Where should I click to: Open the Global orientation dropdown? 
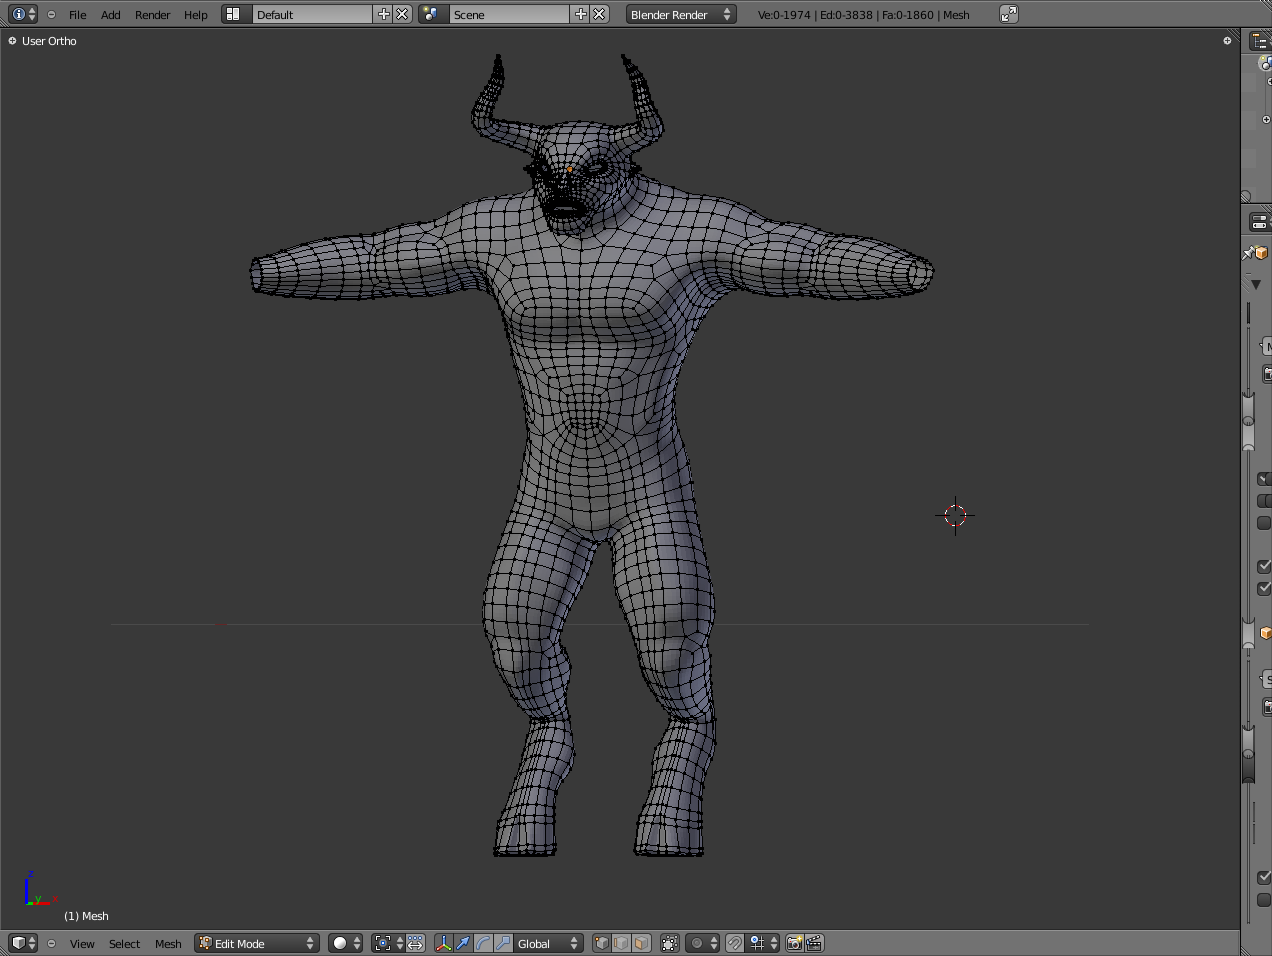click(548, 943)
